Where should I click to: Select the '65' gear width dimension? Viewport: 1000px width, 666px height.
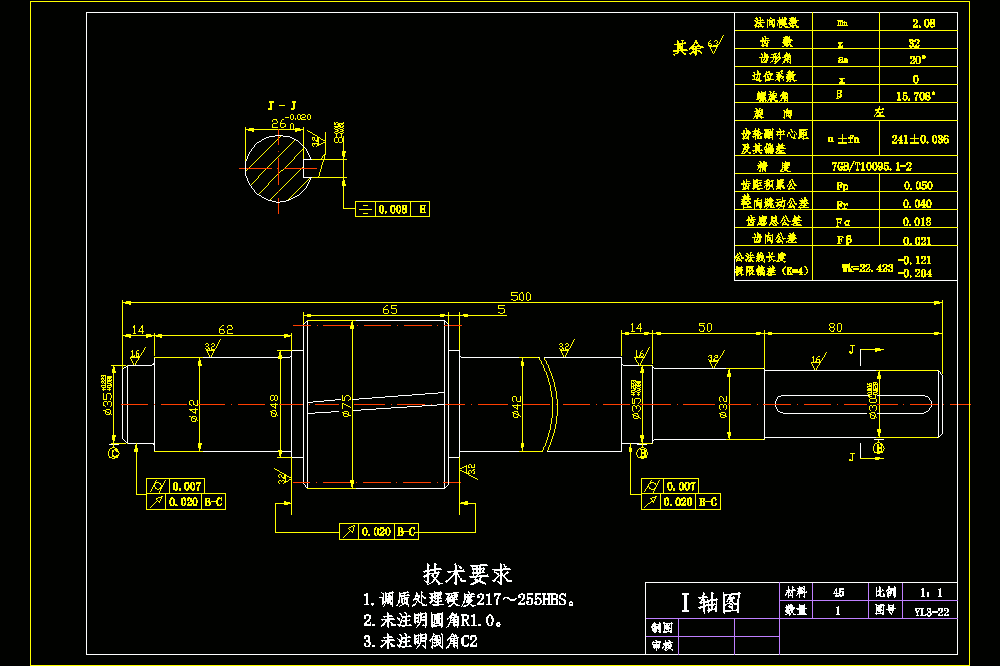tap(390, 309)
